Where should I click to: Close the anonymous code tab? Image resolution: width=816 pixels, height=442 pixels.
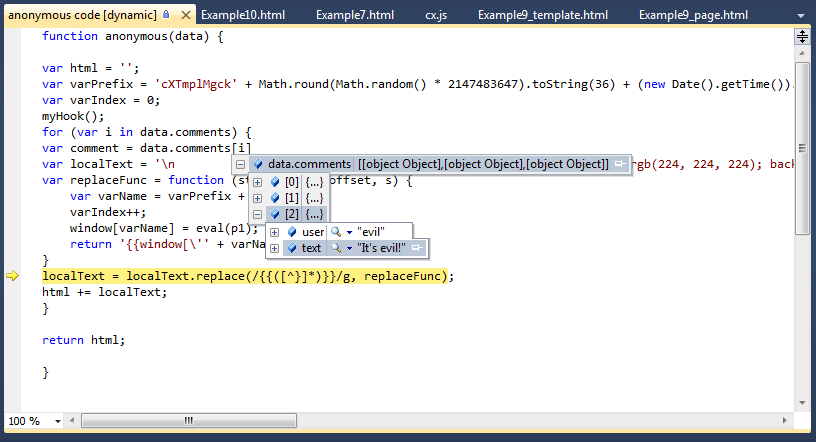point(185,15)
